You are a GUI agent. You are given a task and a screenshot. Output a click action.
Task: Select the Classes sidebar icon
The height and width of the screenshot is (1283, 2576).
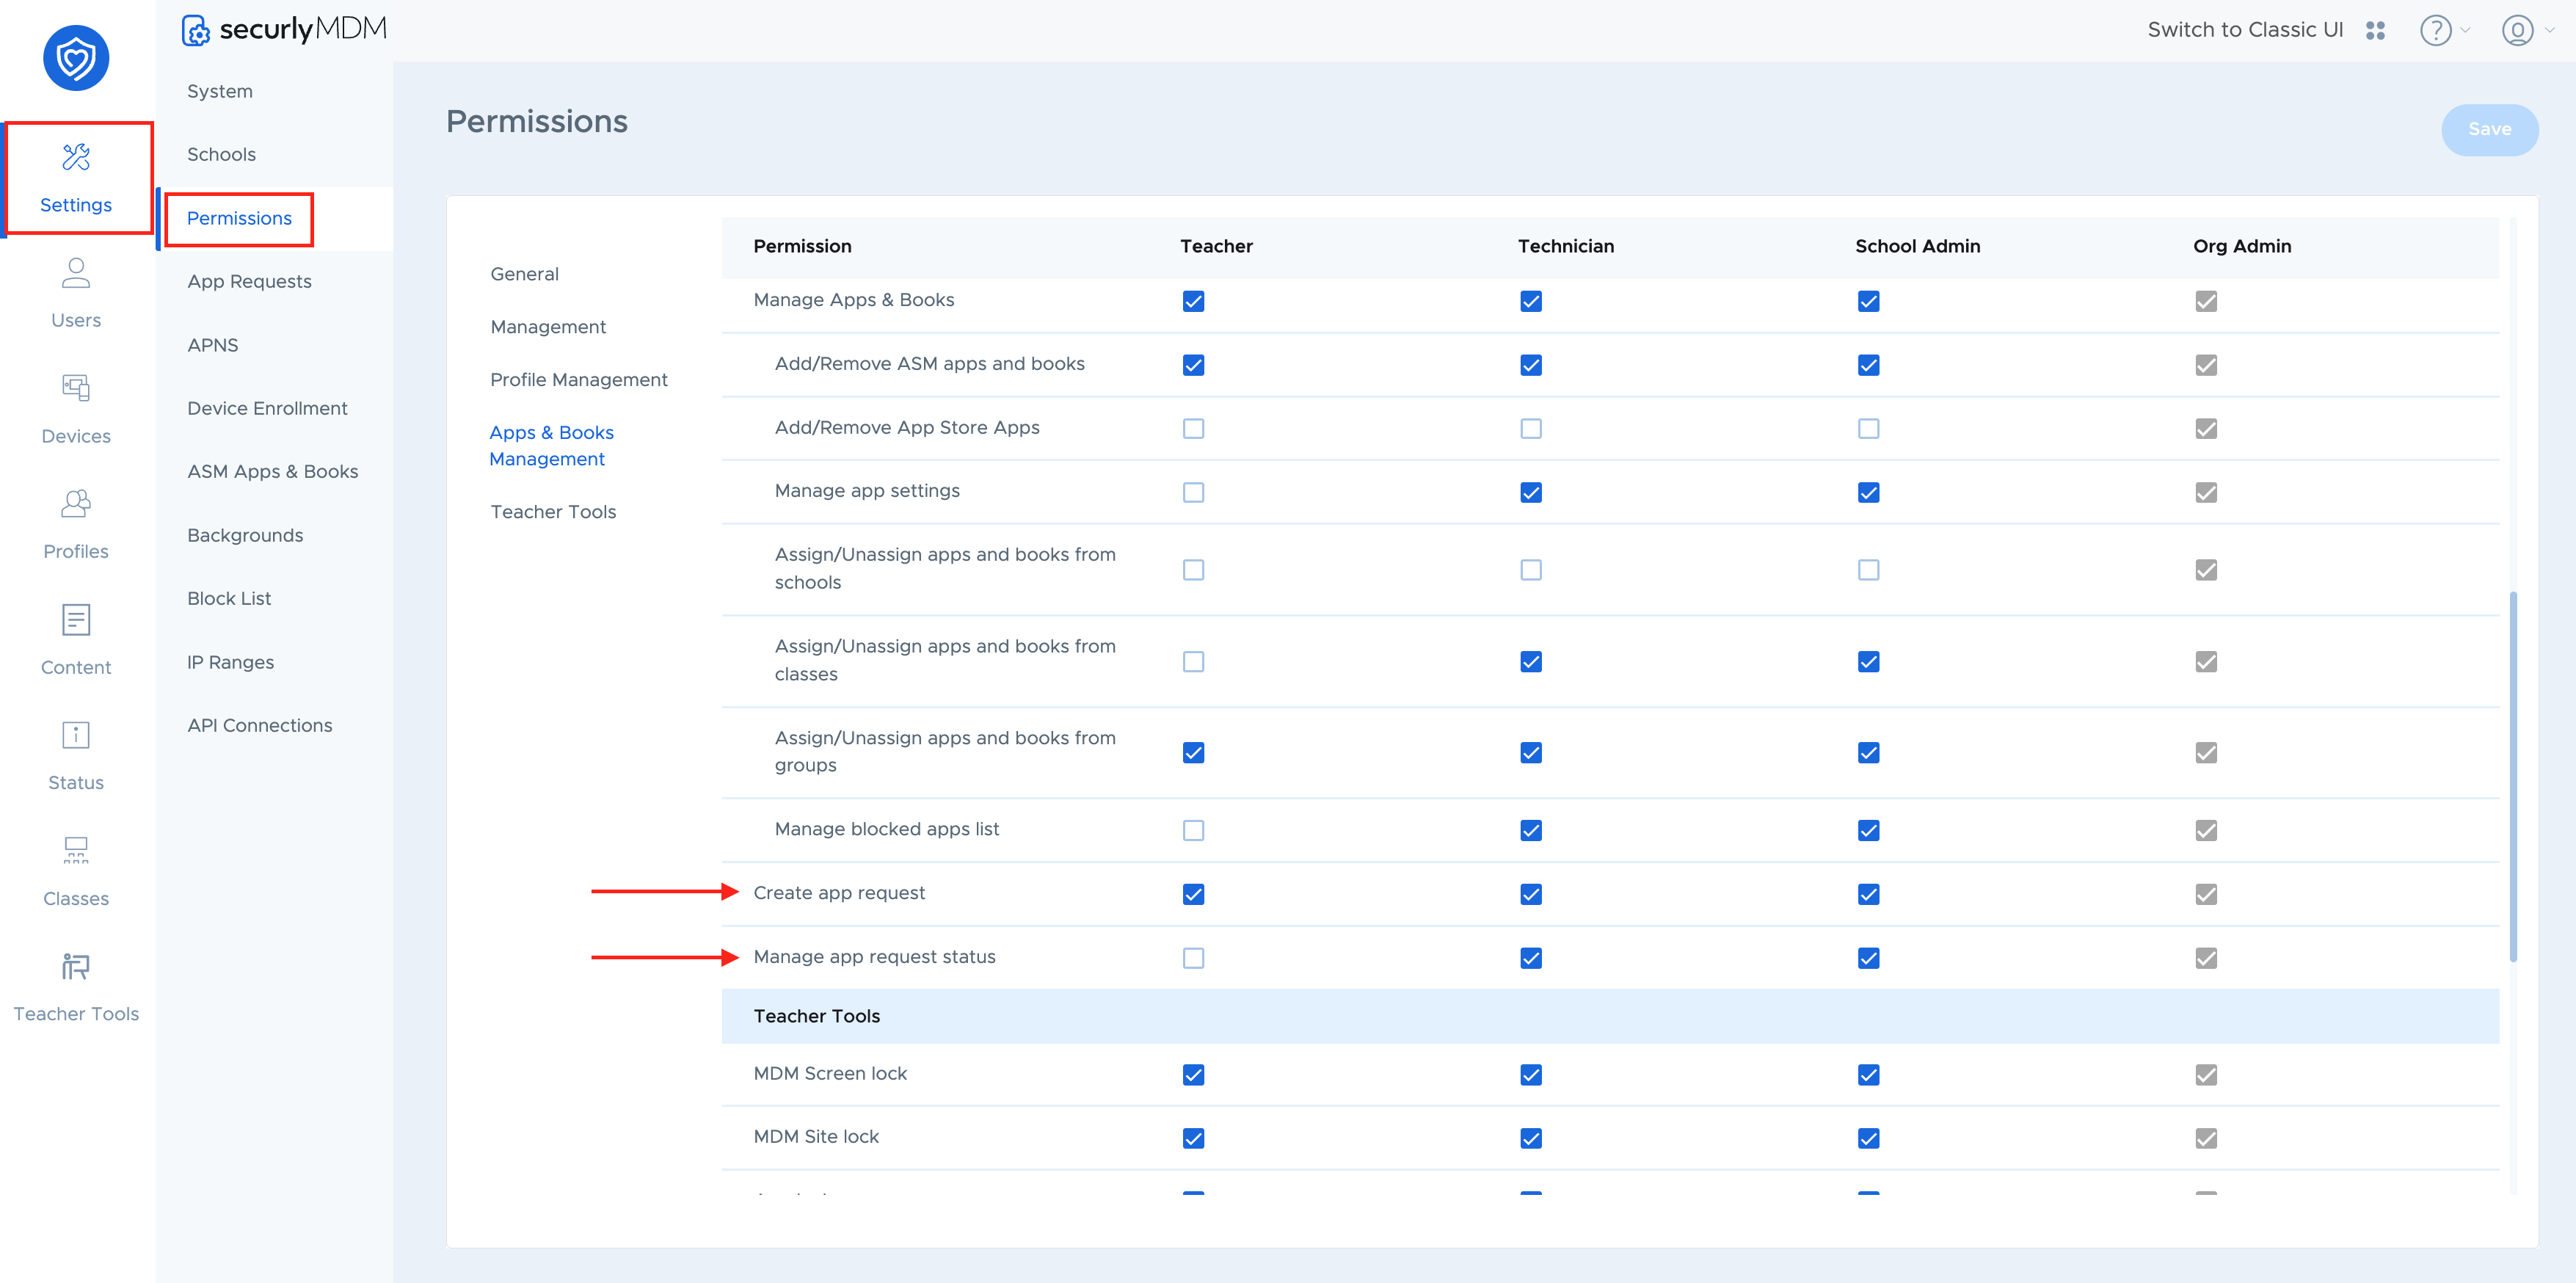coord(76,868)
